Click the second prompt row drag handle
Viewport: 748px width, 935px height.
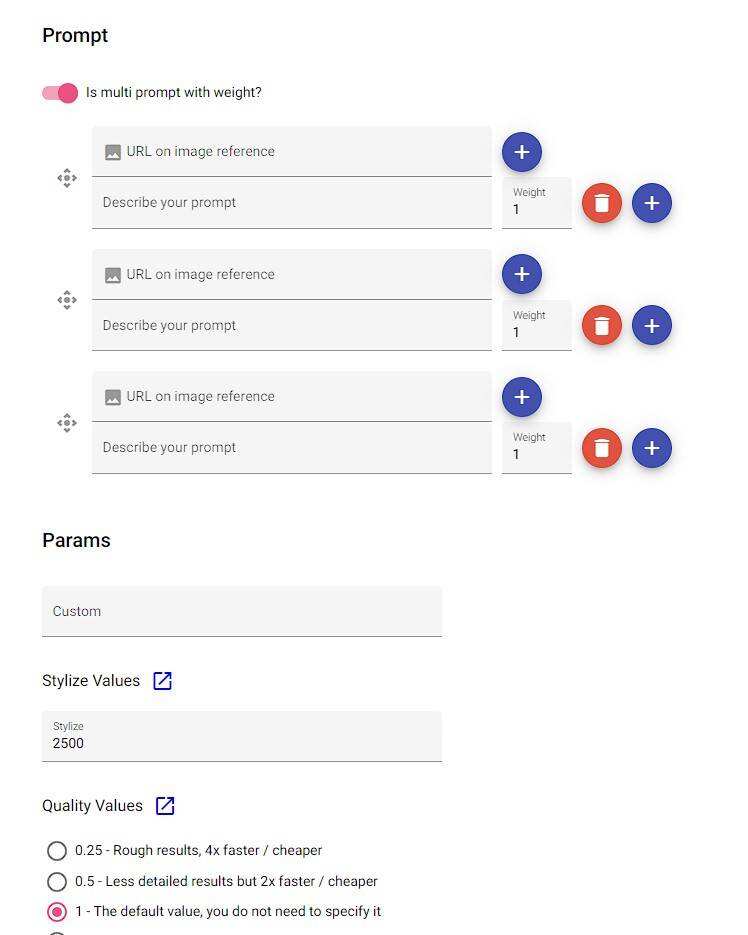[67, 300]
